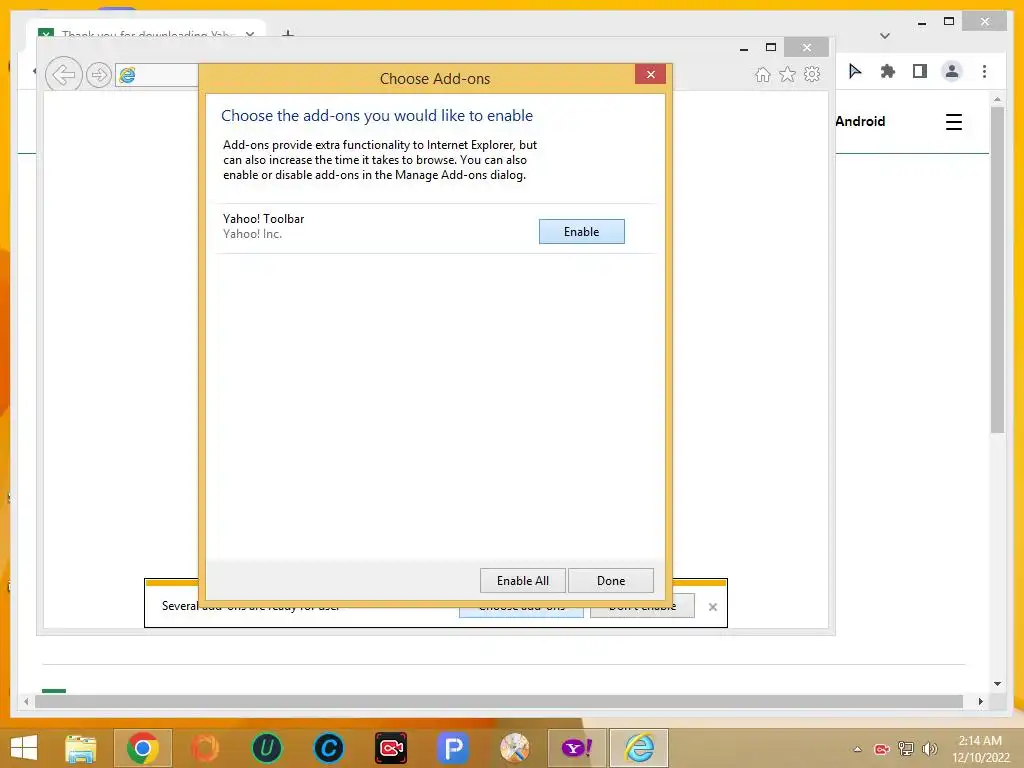Toggle Chrome side panel icon
The height and width of the screenshot is (768, 1024).
[x=920, y=71]
